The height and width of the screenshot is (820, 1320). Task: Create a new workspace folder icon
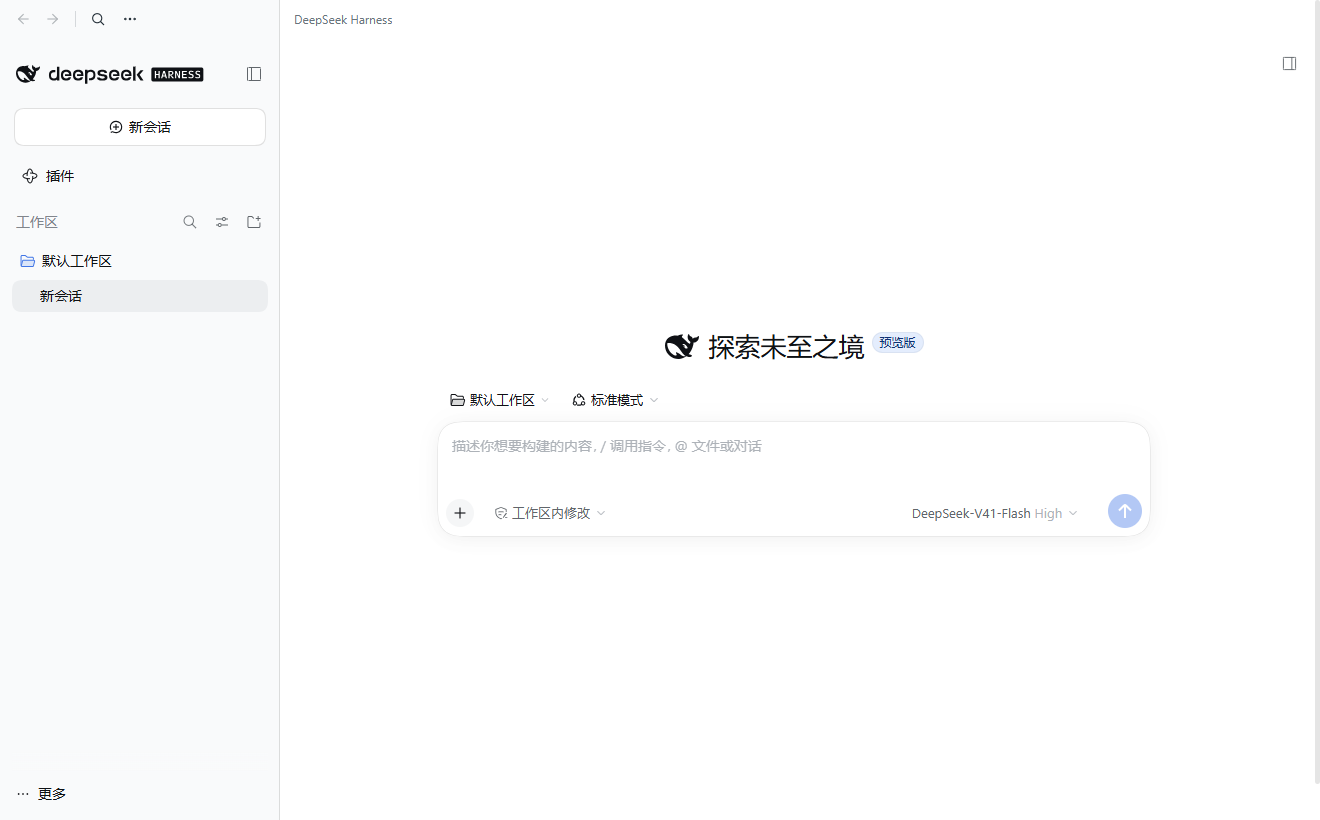pos(254,222)
